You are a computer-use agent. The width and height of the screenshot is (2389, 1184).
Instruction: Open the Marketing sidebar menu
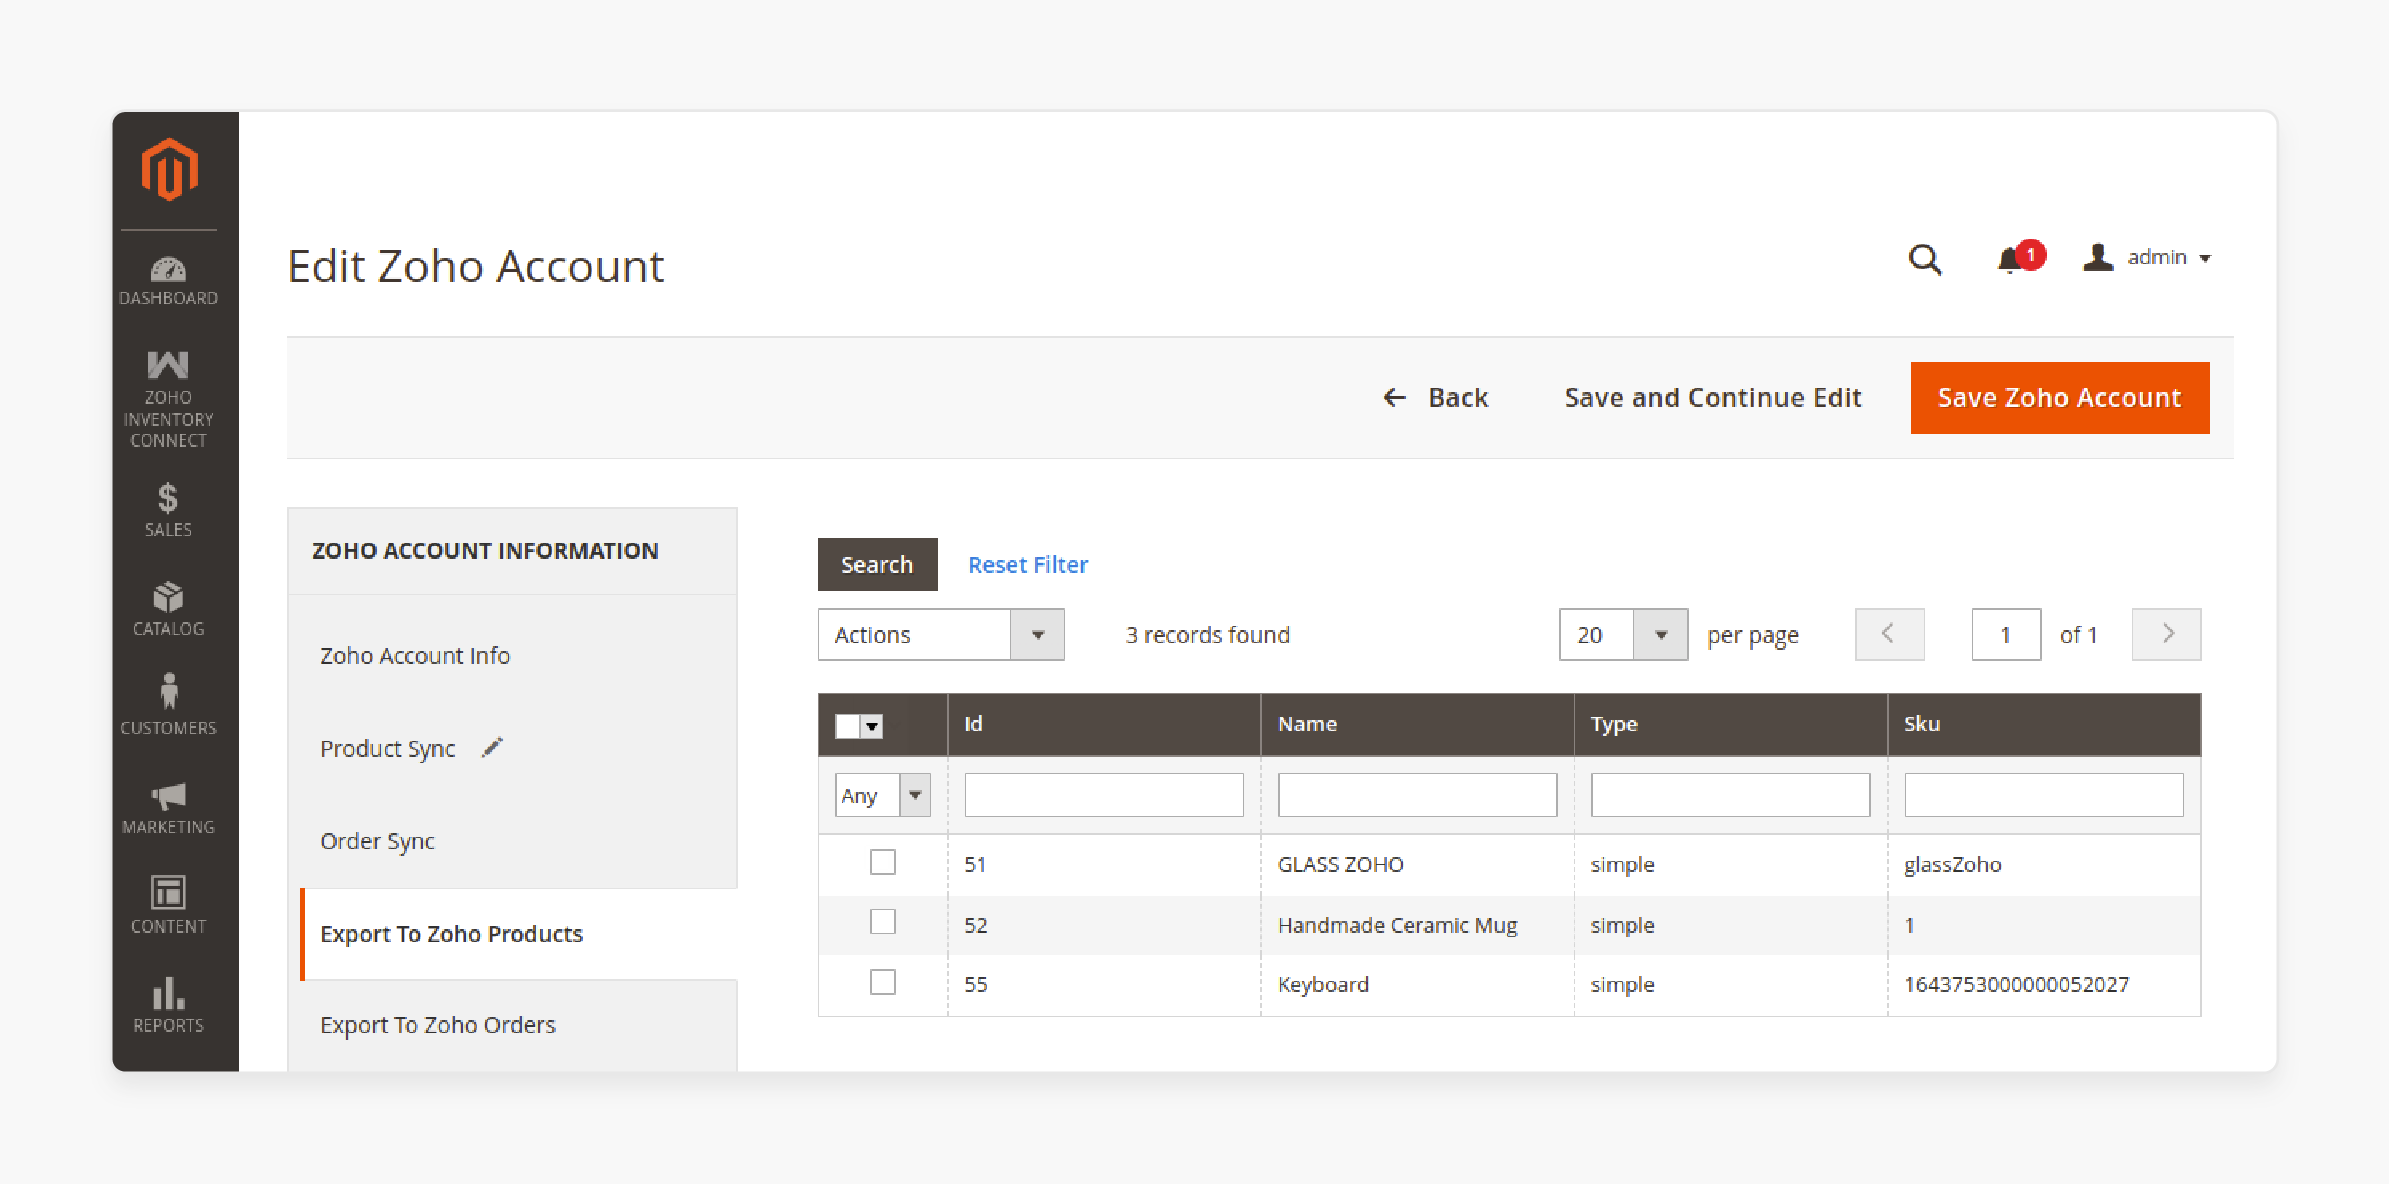click(x=168, y=808)
